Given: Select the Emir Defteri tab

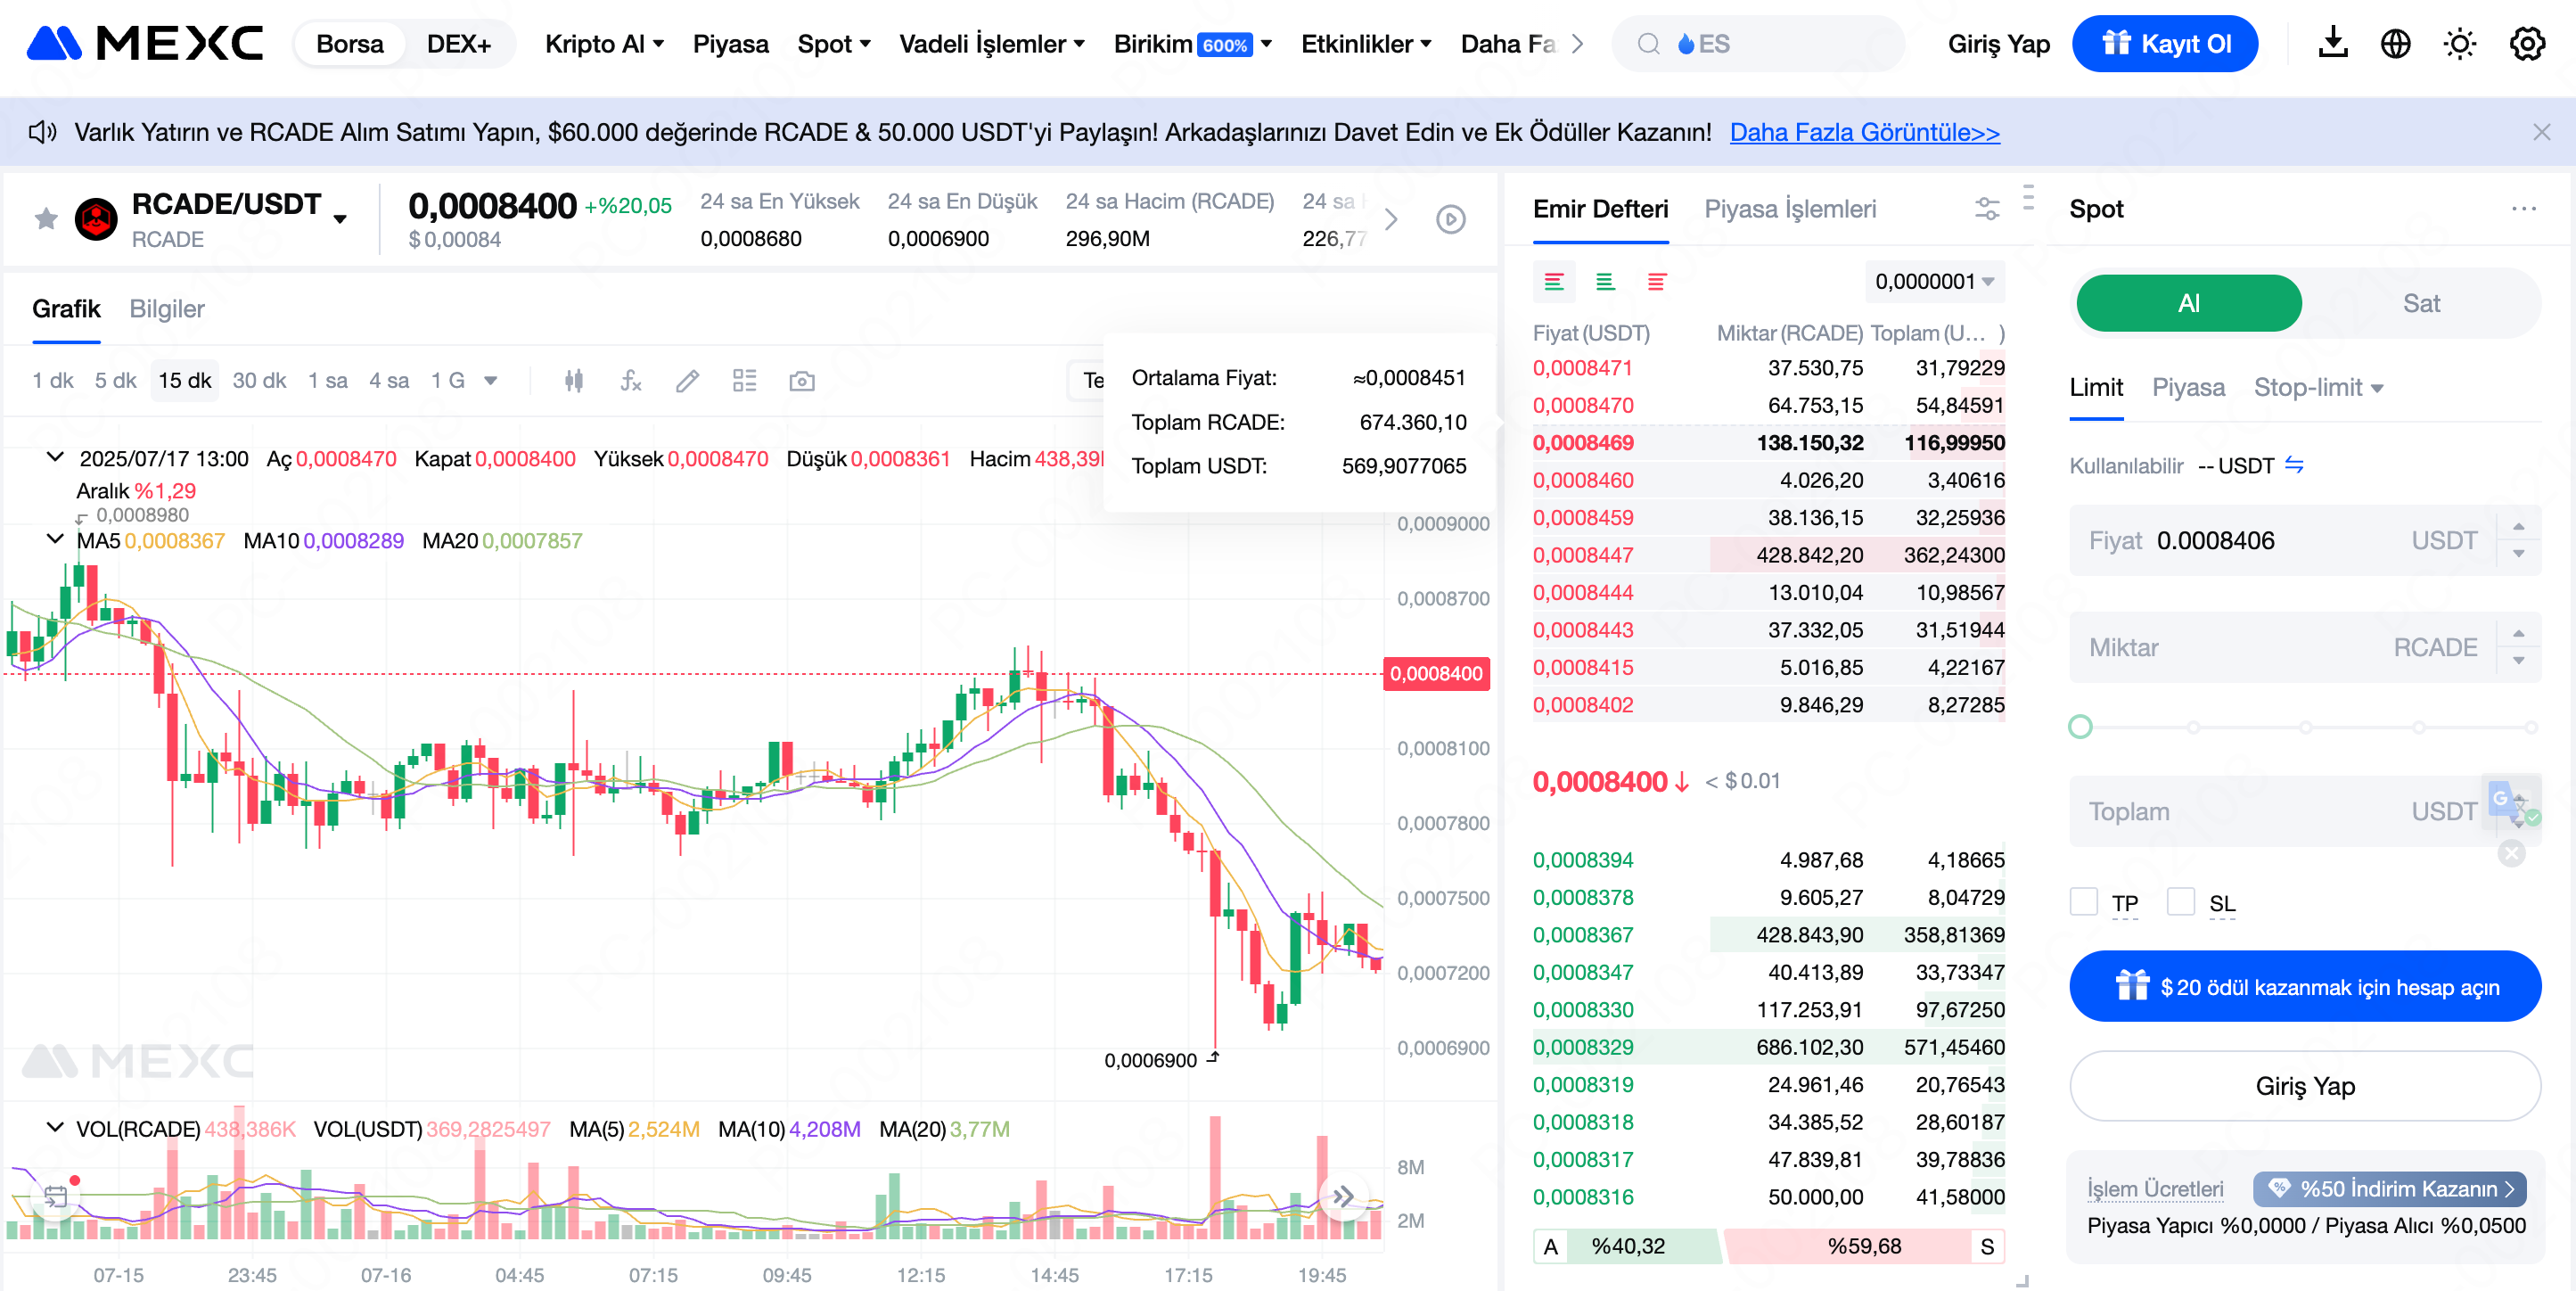Looking at the screenshot, I should point(1600,209).
